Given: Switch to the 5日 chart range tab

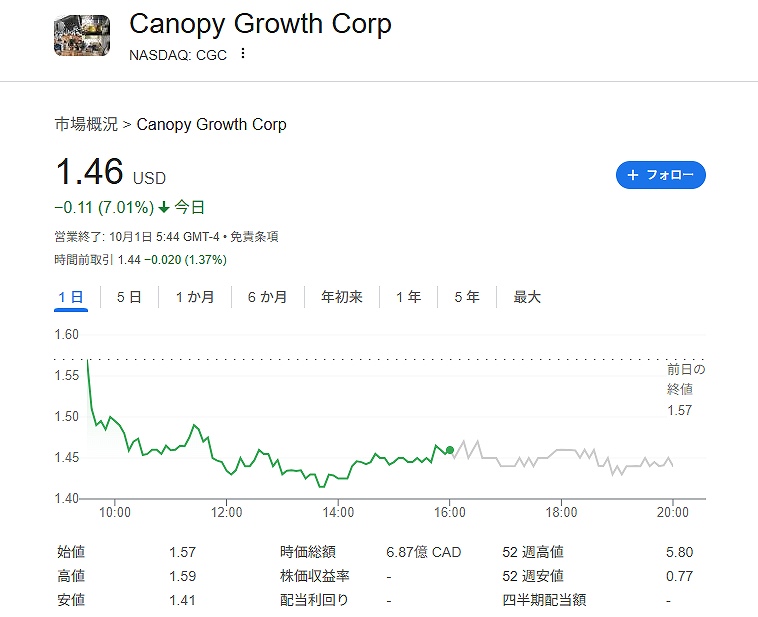Looking at the screenshot, I should [x=128, y=297].
